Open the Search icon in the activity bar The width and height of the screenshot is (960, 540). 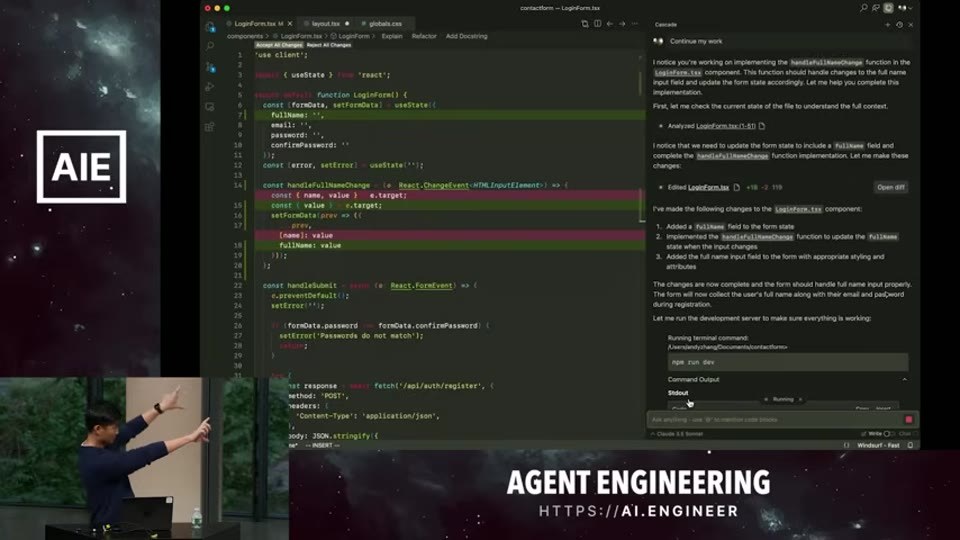point(210,47)
